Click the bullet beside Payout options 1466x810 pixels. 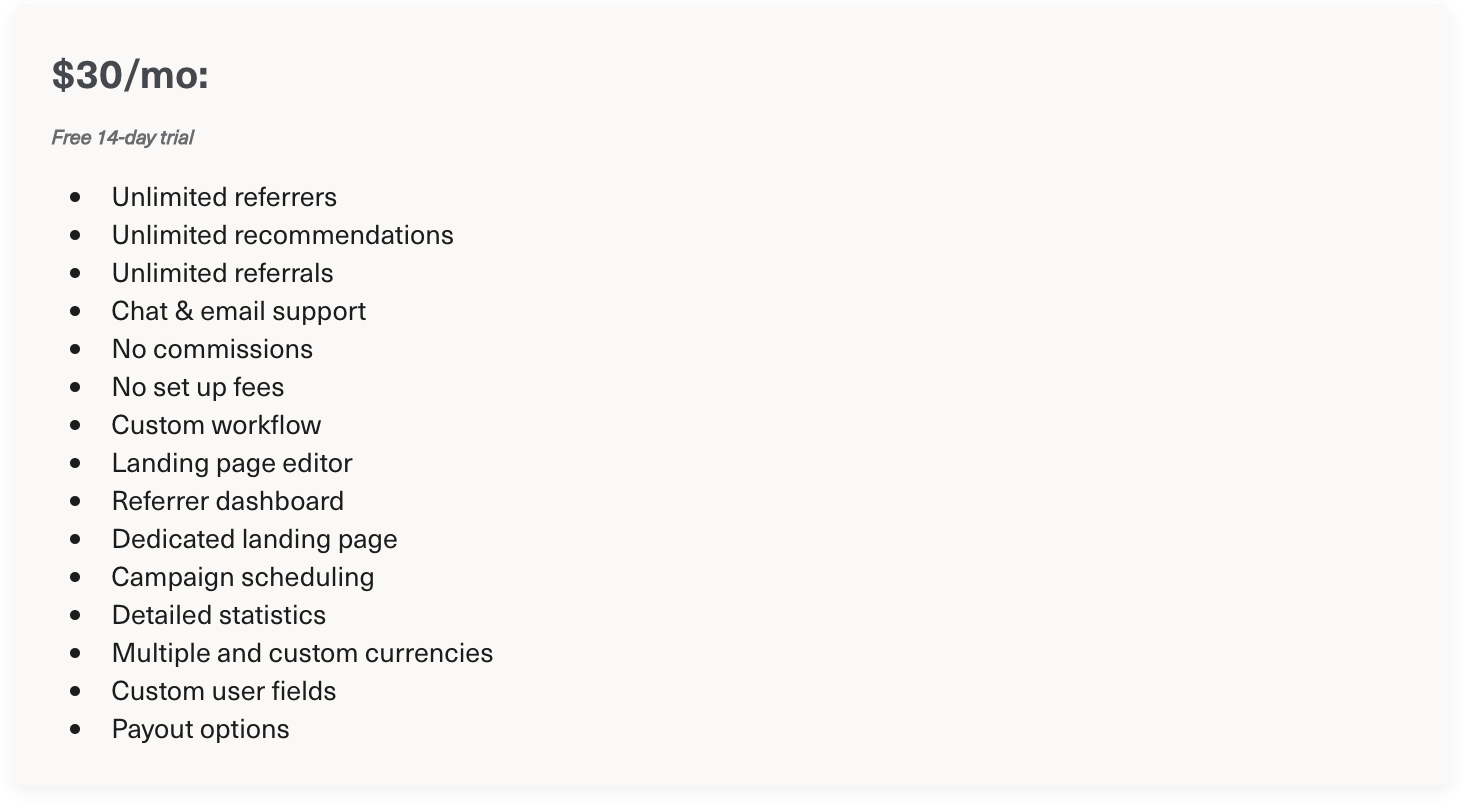pyautogui.click(x=76, y=729)
